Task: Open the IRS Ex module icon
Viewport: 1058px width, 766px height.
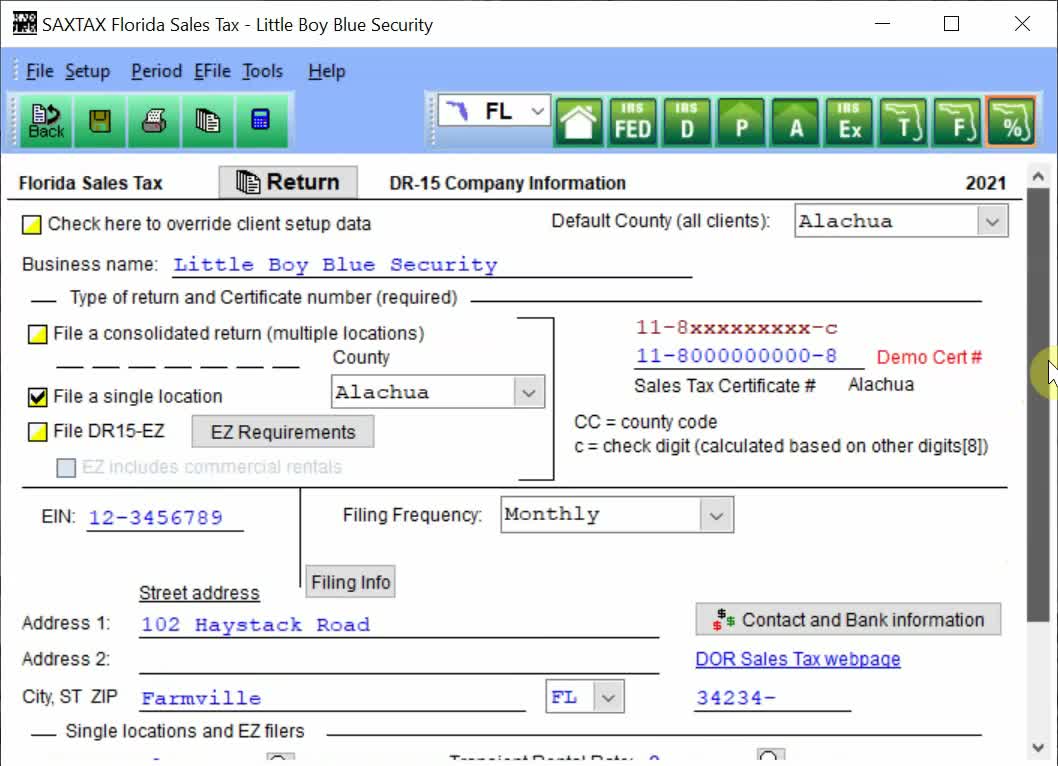Action: pyautogui.click(x=849, y=122)
